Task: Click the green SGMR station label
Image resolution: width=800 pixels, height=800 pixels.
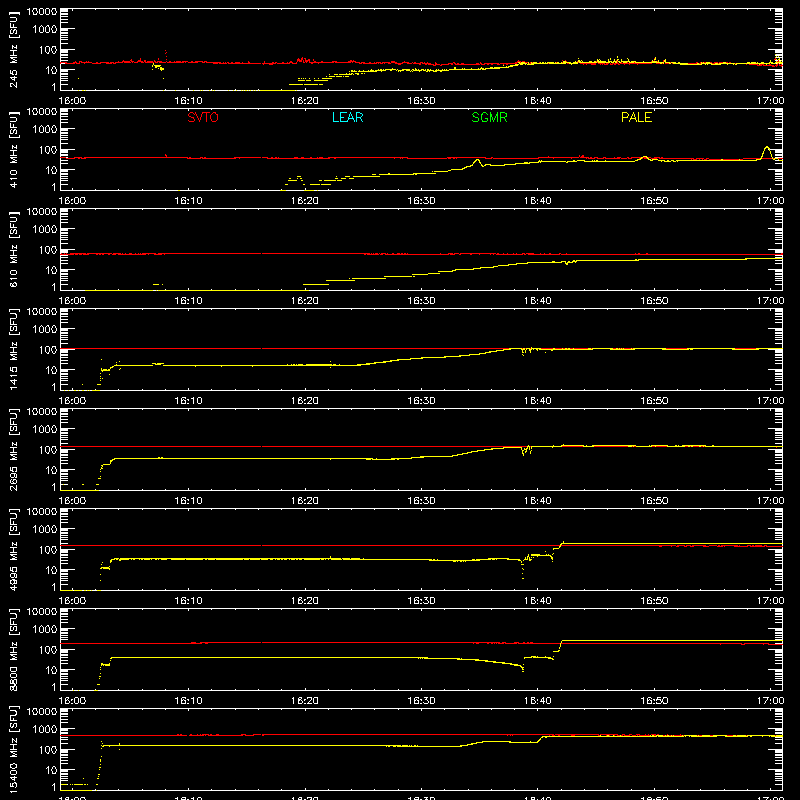Action: (x=489, y=117)
